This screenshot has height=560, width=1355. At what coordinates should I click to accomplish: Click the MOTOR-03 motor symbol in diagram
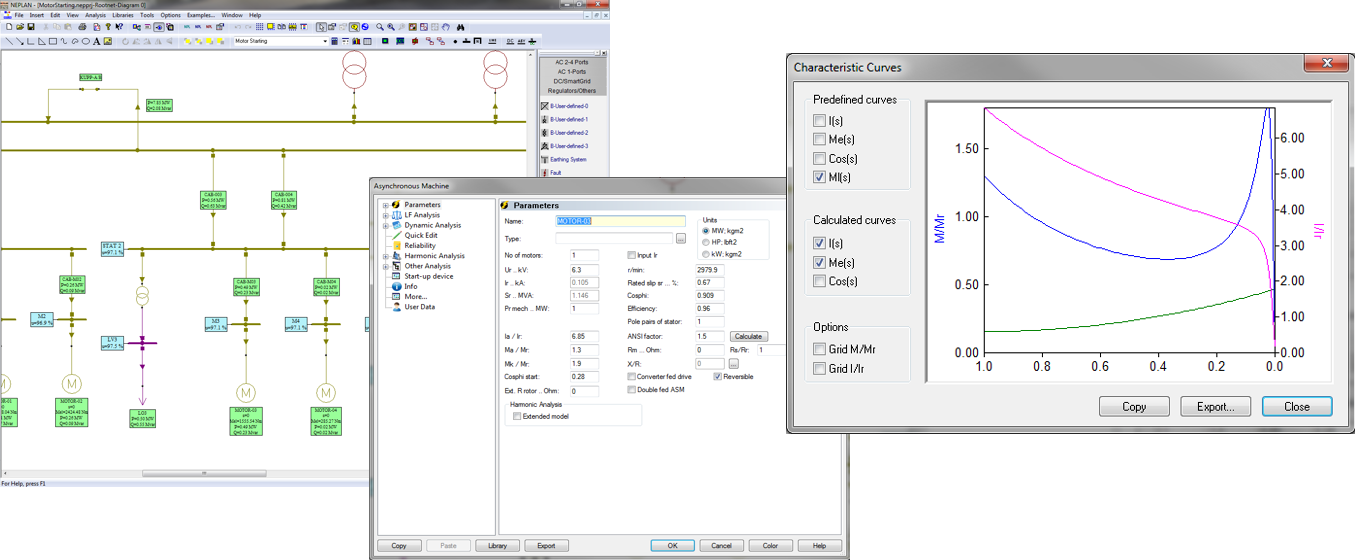[246, 391]
